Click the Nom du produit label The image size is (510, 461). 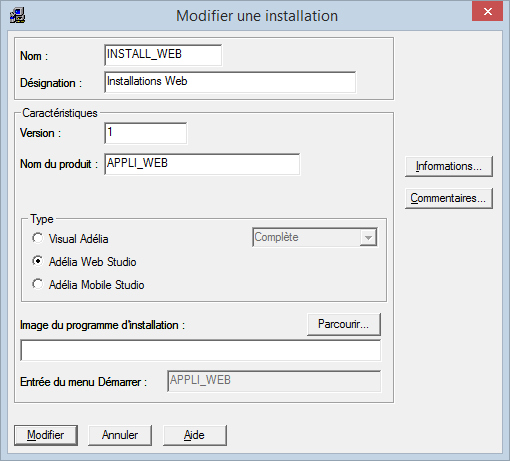pos(59,164)
